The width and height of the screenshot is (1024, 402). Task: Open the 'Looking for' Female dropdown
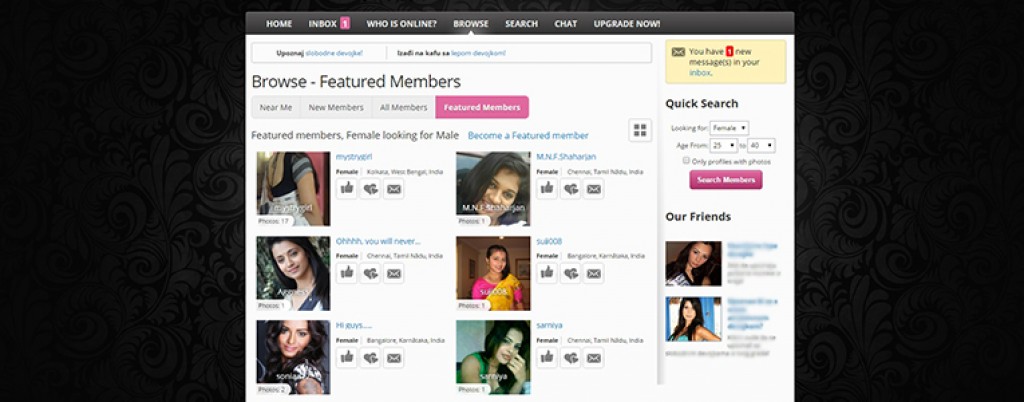pos(729,128)
